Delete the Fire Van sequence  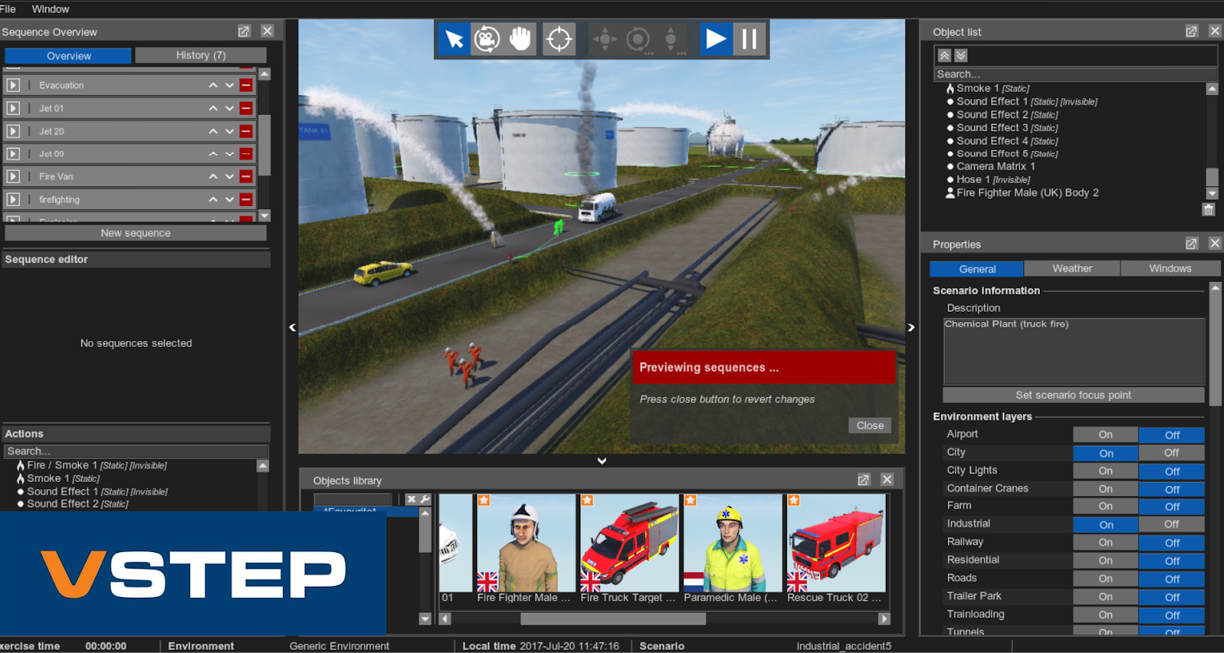[x=246, y=177]
